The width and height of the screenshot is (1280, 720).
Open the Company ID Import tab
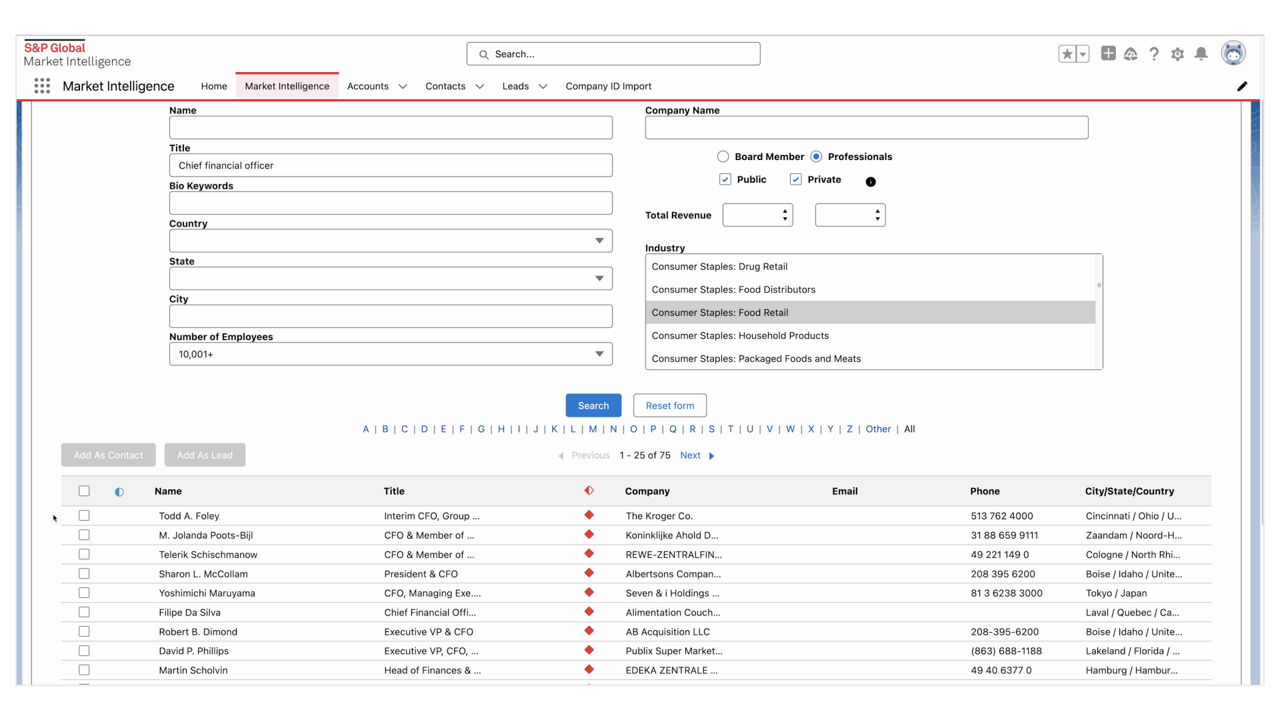pyautogui.click(x=608, y=86)
